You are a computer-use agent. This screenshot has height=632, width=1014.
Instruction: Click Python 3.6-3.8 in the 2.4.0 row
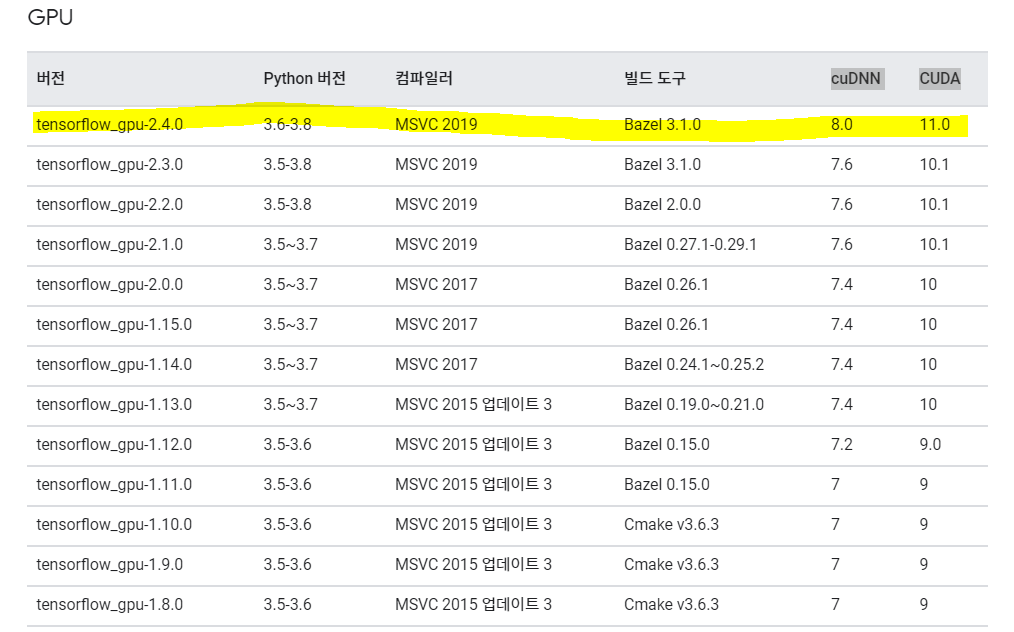coord(287,124)
